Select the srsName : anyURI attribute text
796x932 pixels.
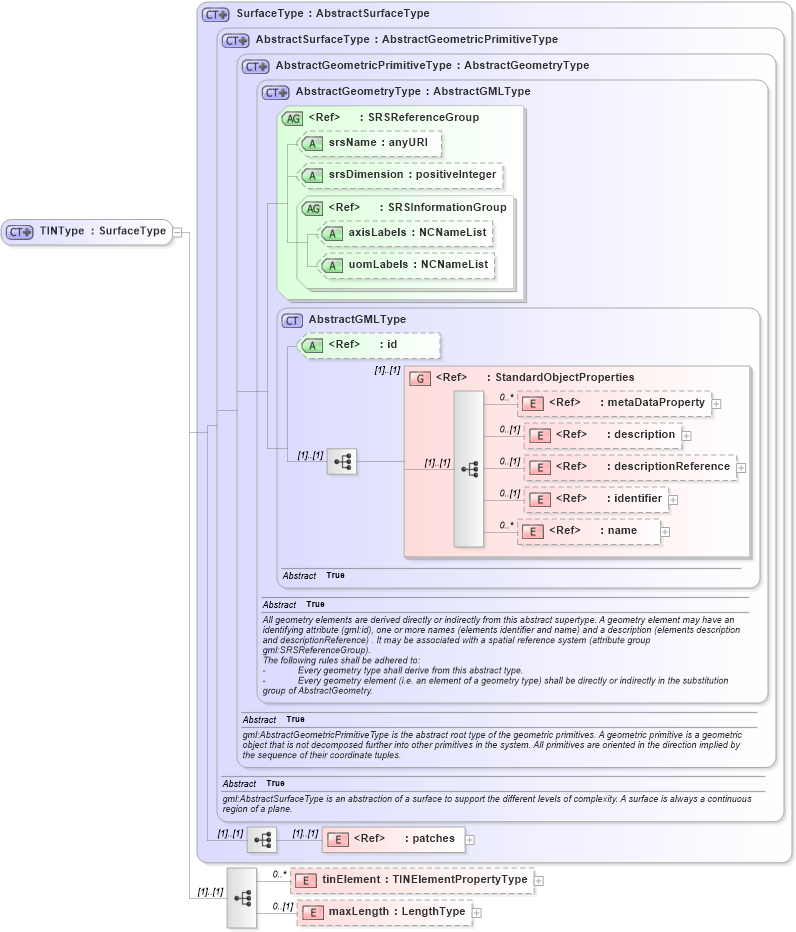tap(378, 143)
